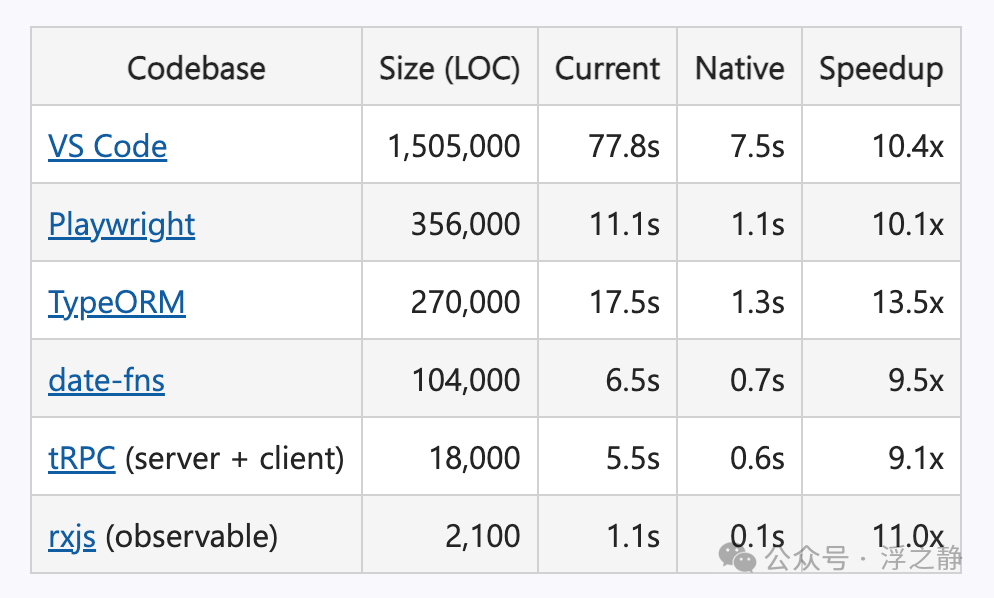Select the 1,505,000 size cell
The height and width of the screenshot is (598, 994).
click(450, 145)
